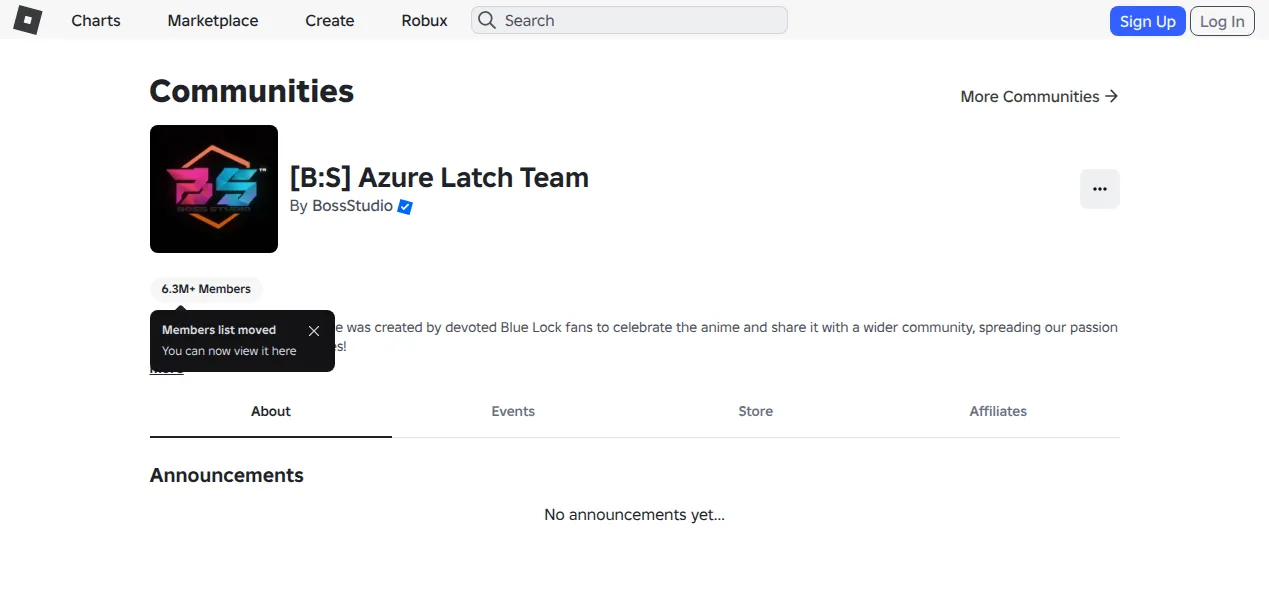Open the BS community logo thumbnail
The width and height of the screenshot is (1269, 599).
[x=214, y=189]
